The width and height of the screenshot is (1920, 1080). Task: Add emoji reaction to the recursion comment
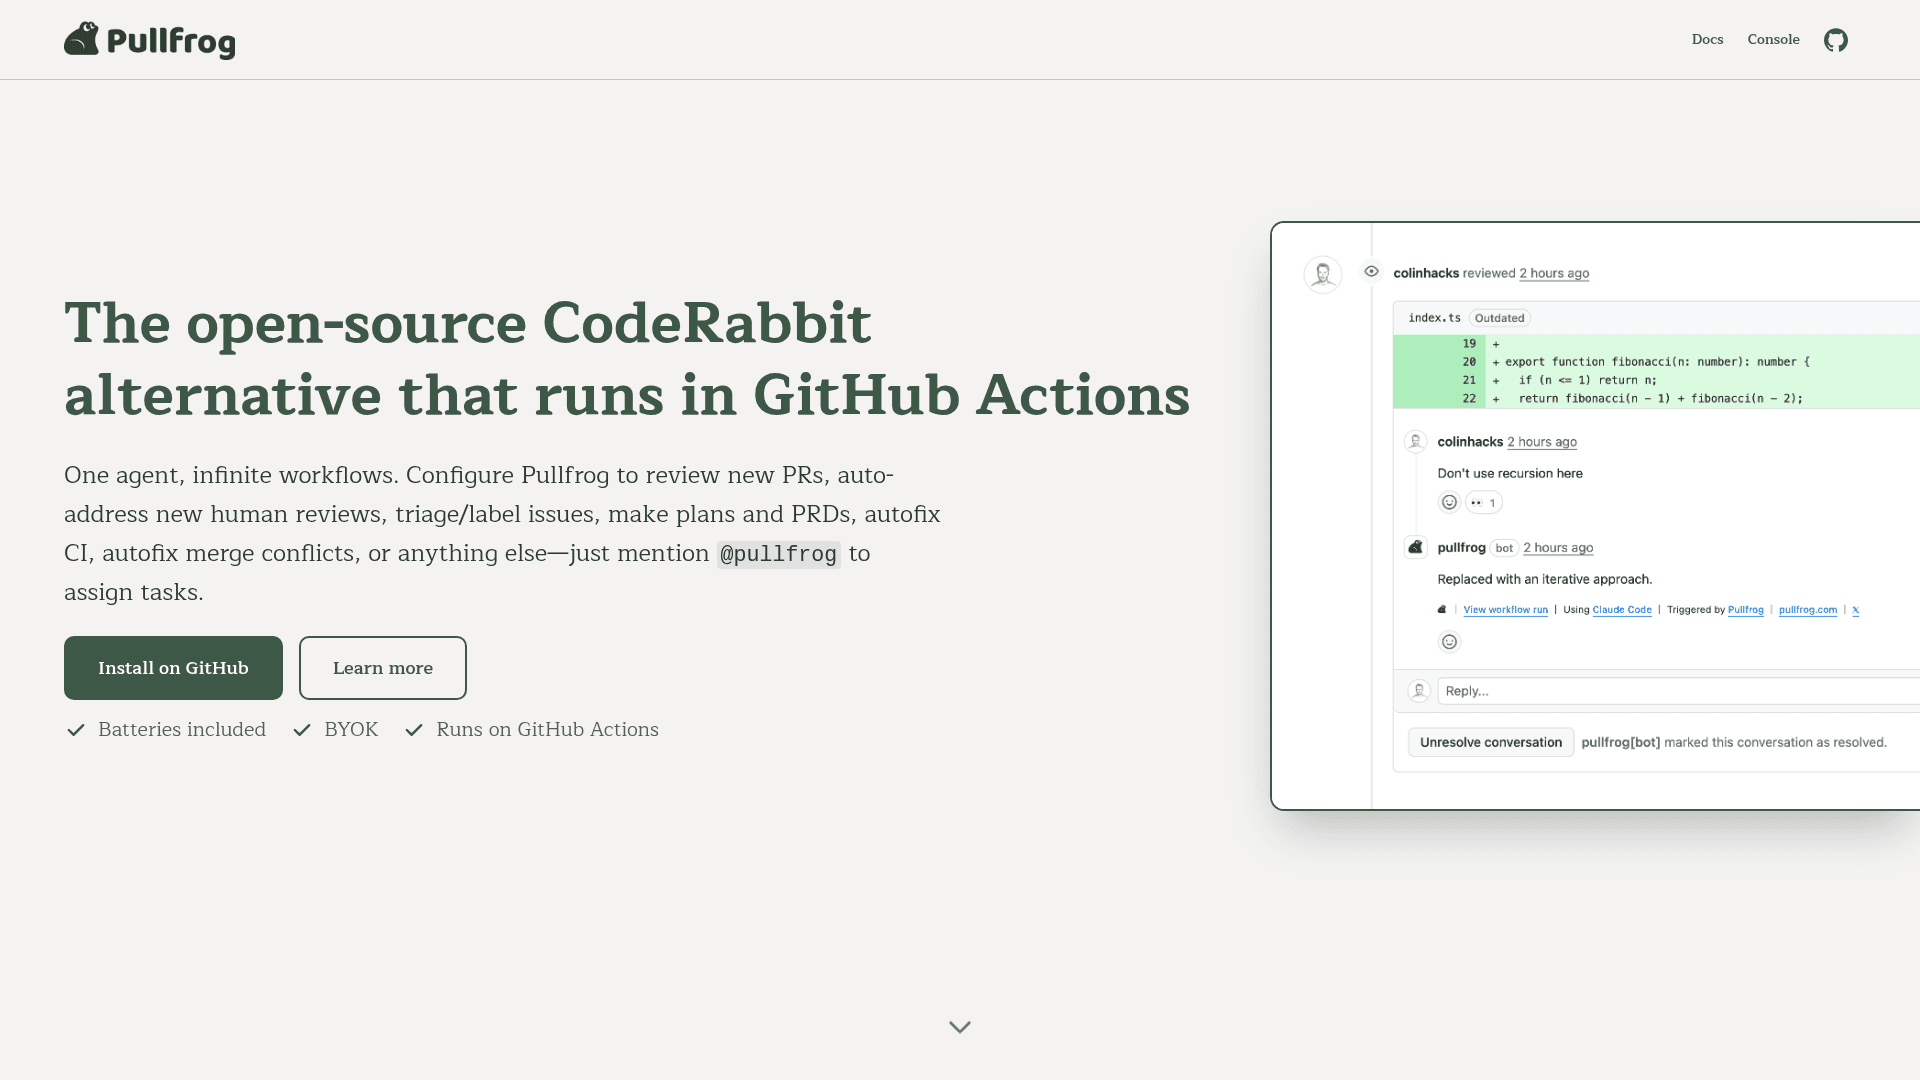tap(1449, 502)
